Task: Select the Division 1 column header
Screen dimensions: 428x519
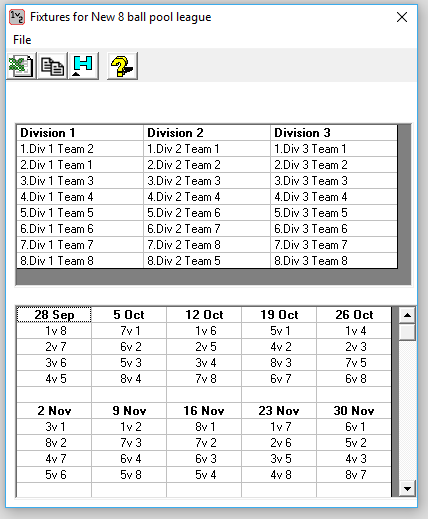Action: click(80, 133)
